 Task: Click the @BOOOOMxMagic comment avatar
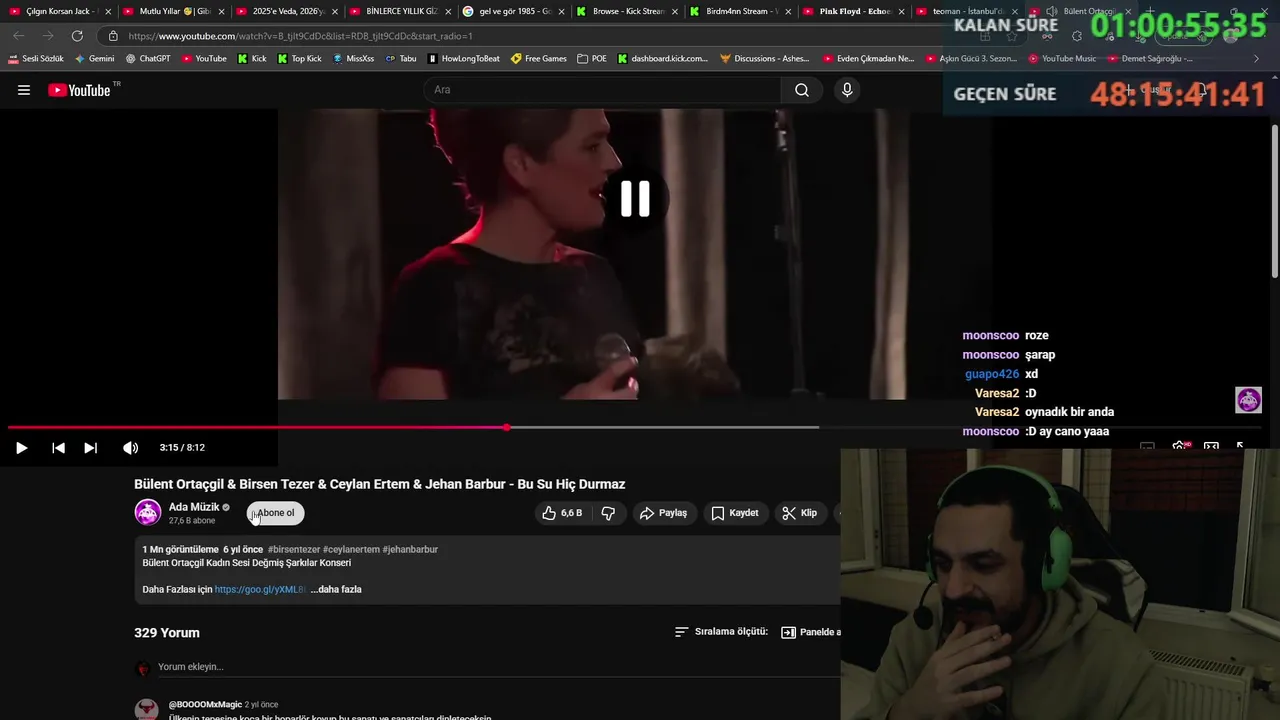tap(147, 709)
